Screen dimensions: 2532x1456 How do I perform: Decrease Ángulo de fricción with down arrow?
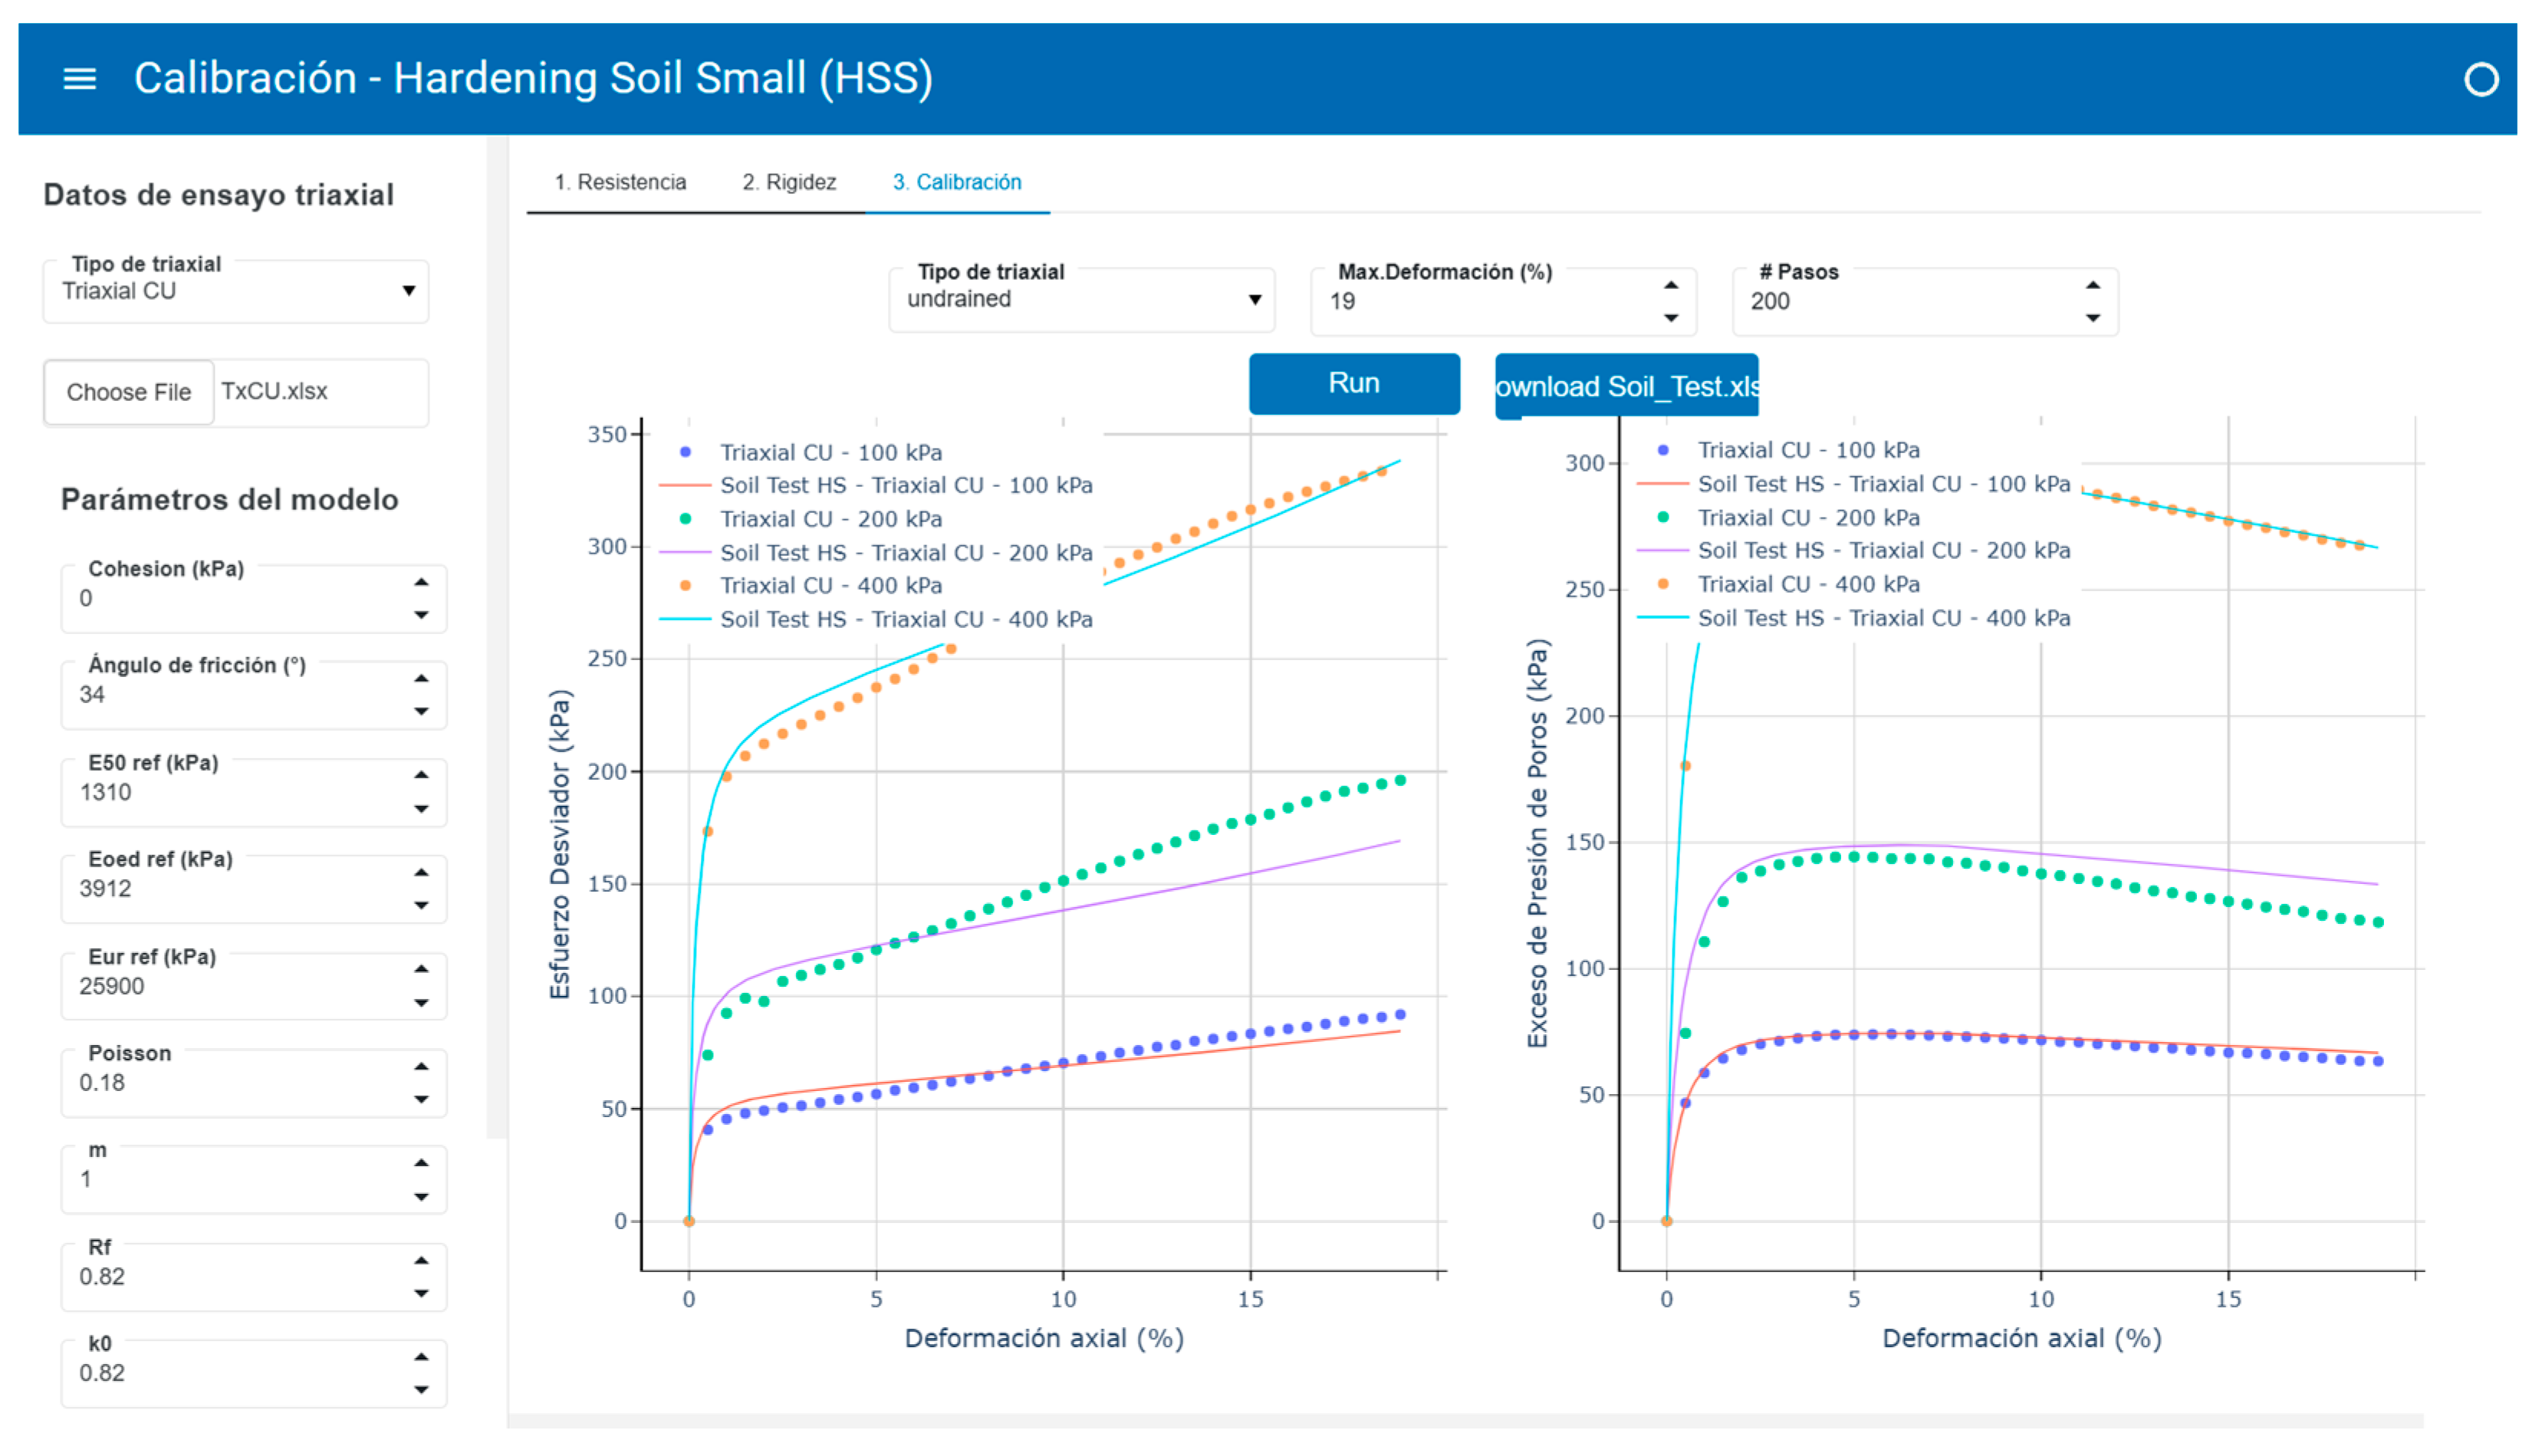pyautogui.click(x=421, y=712)
